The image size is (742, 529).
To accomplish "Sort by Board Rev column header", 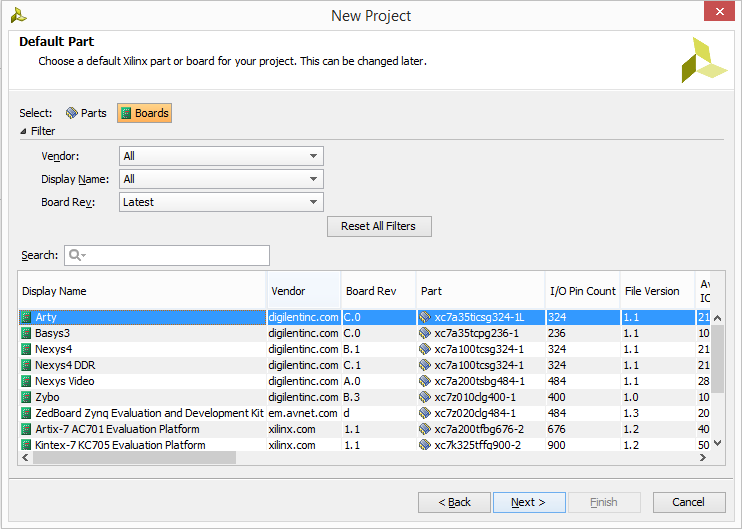I will [379, 291].
